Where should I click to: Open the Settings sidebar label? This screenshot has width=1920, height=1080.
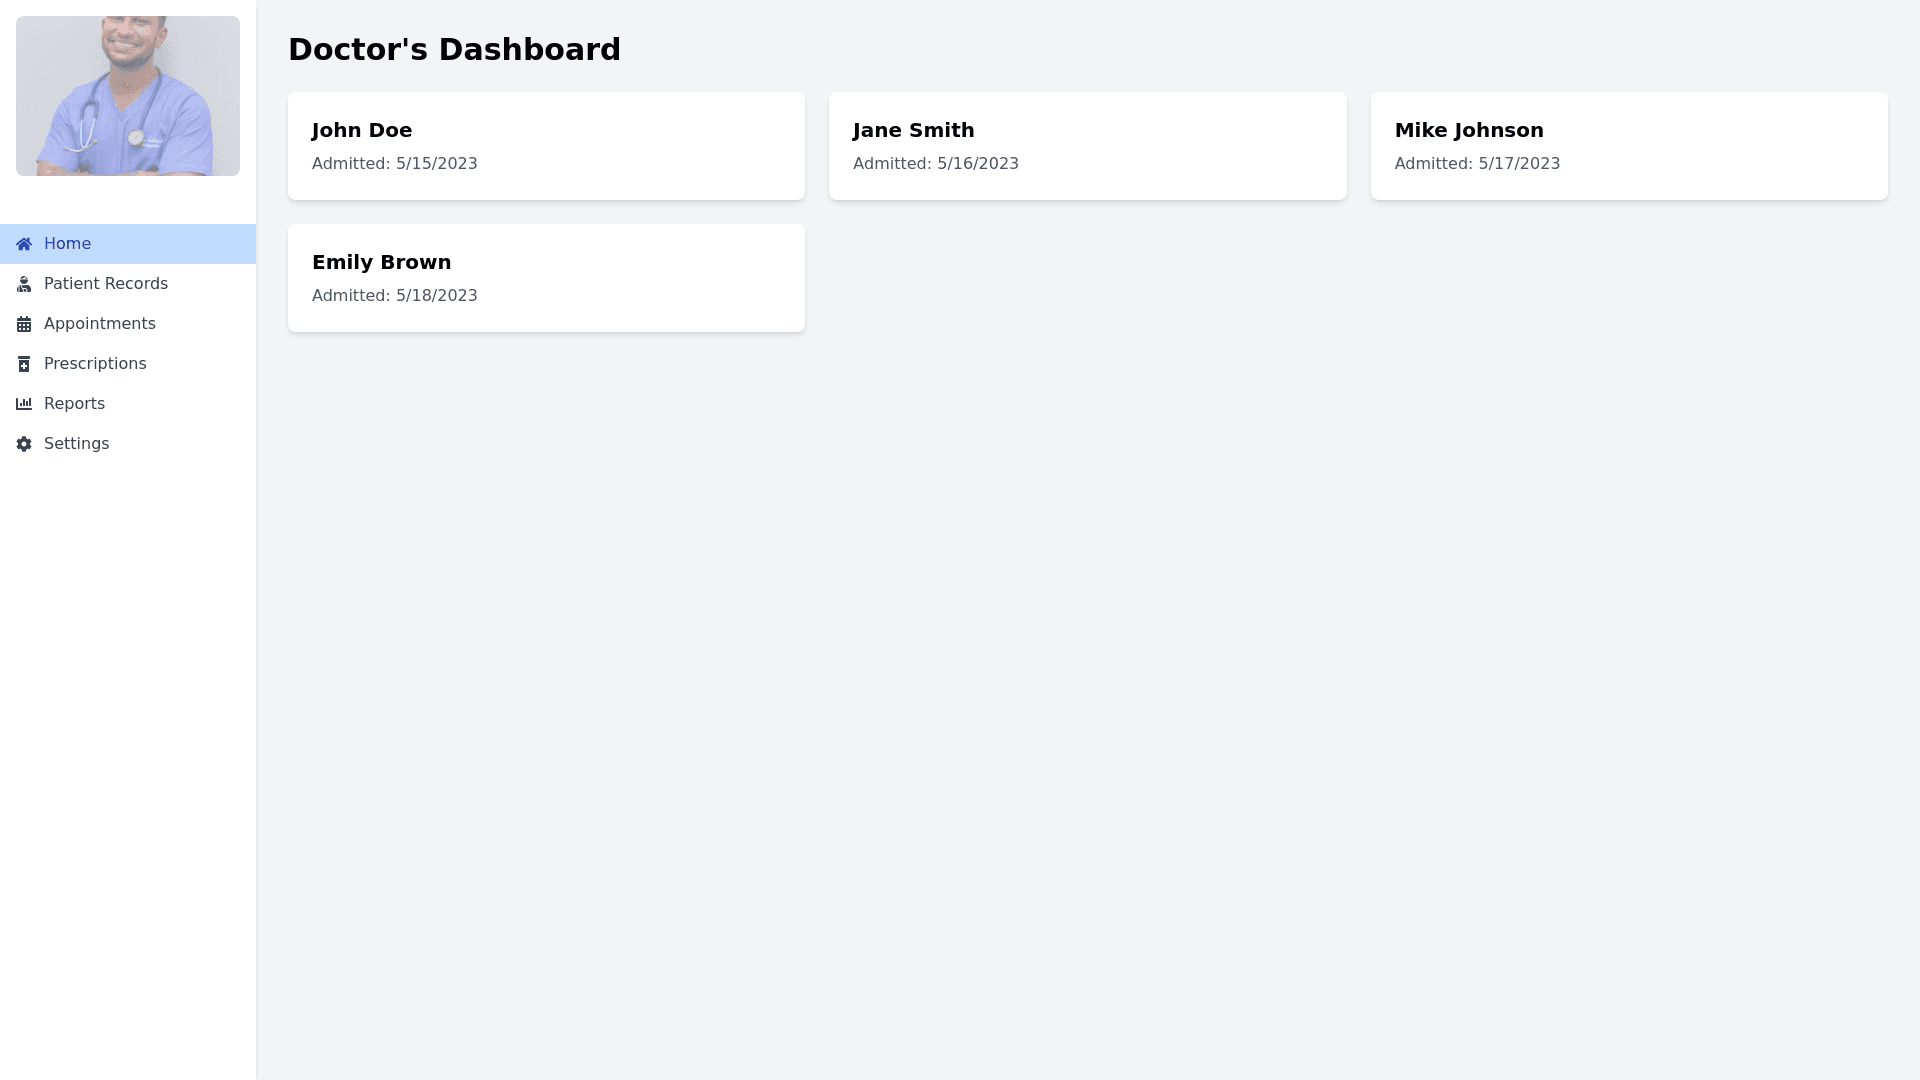point(76,444)
